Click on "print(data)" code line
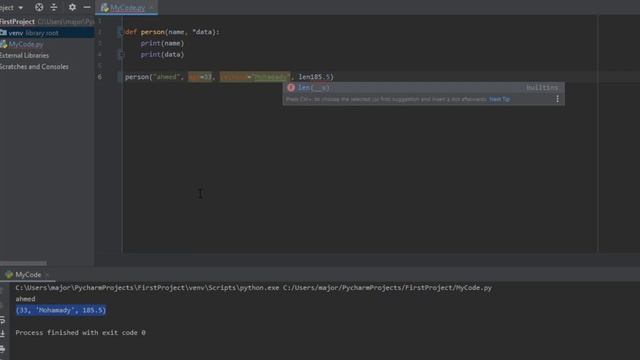This screenshot has height=360, width=640. pos(162,54)
